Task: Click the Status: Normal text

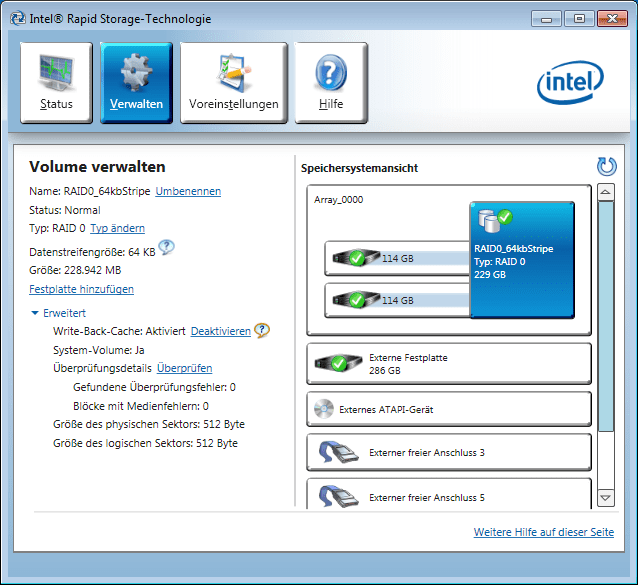Action: click(65, 210)
